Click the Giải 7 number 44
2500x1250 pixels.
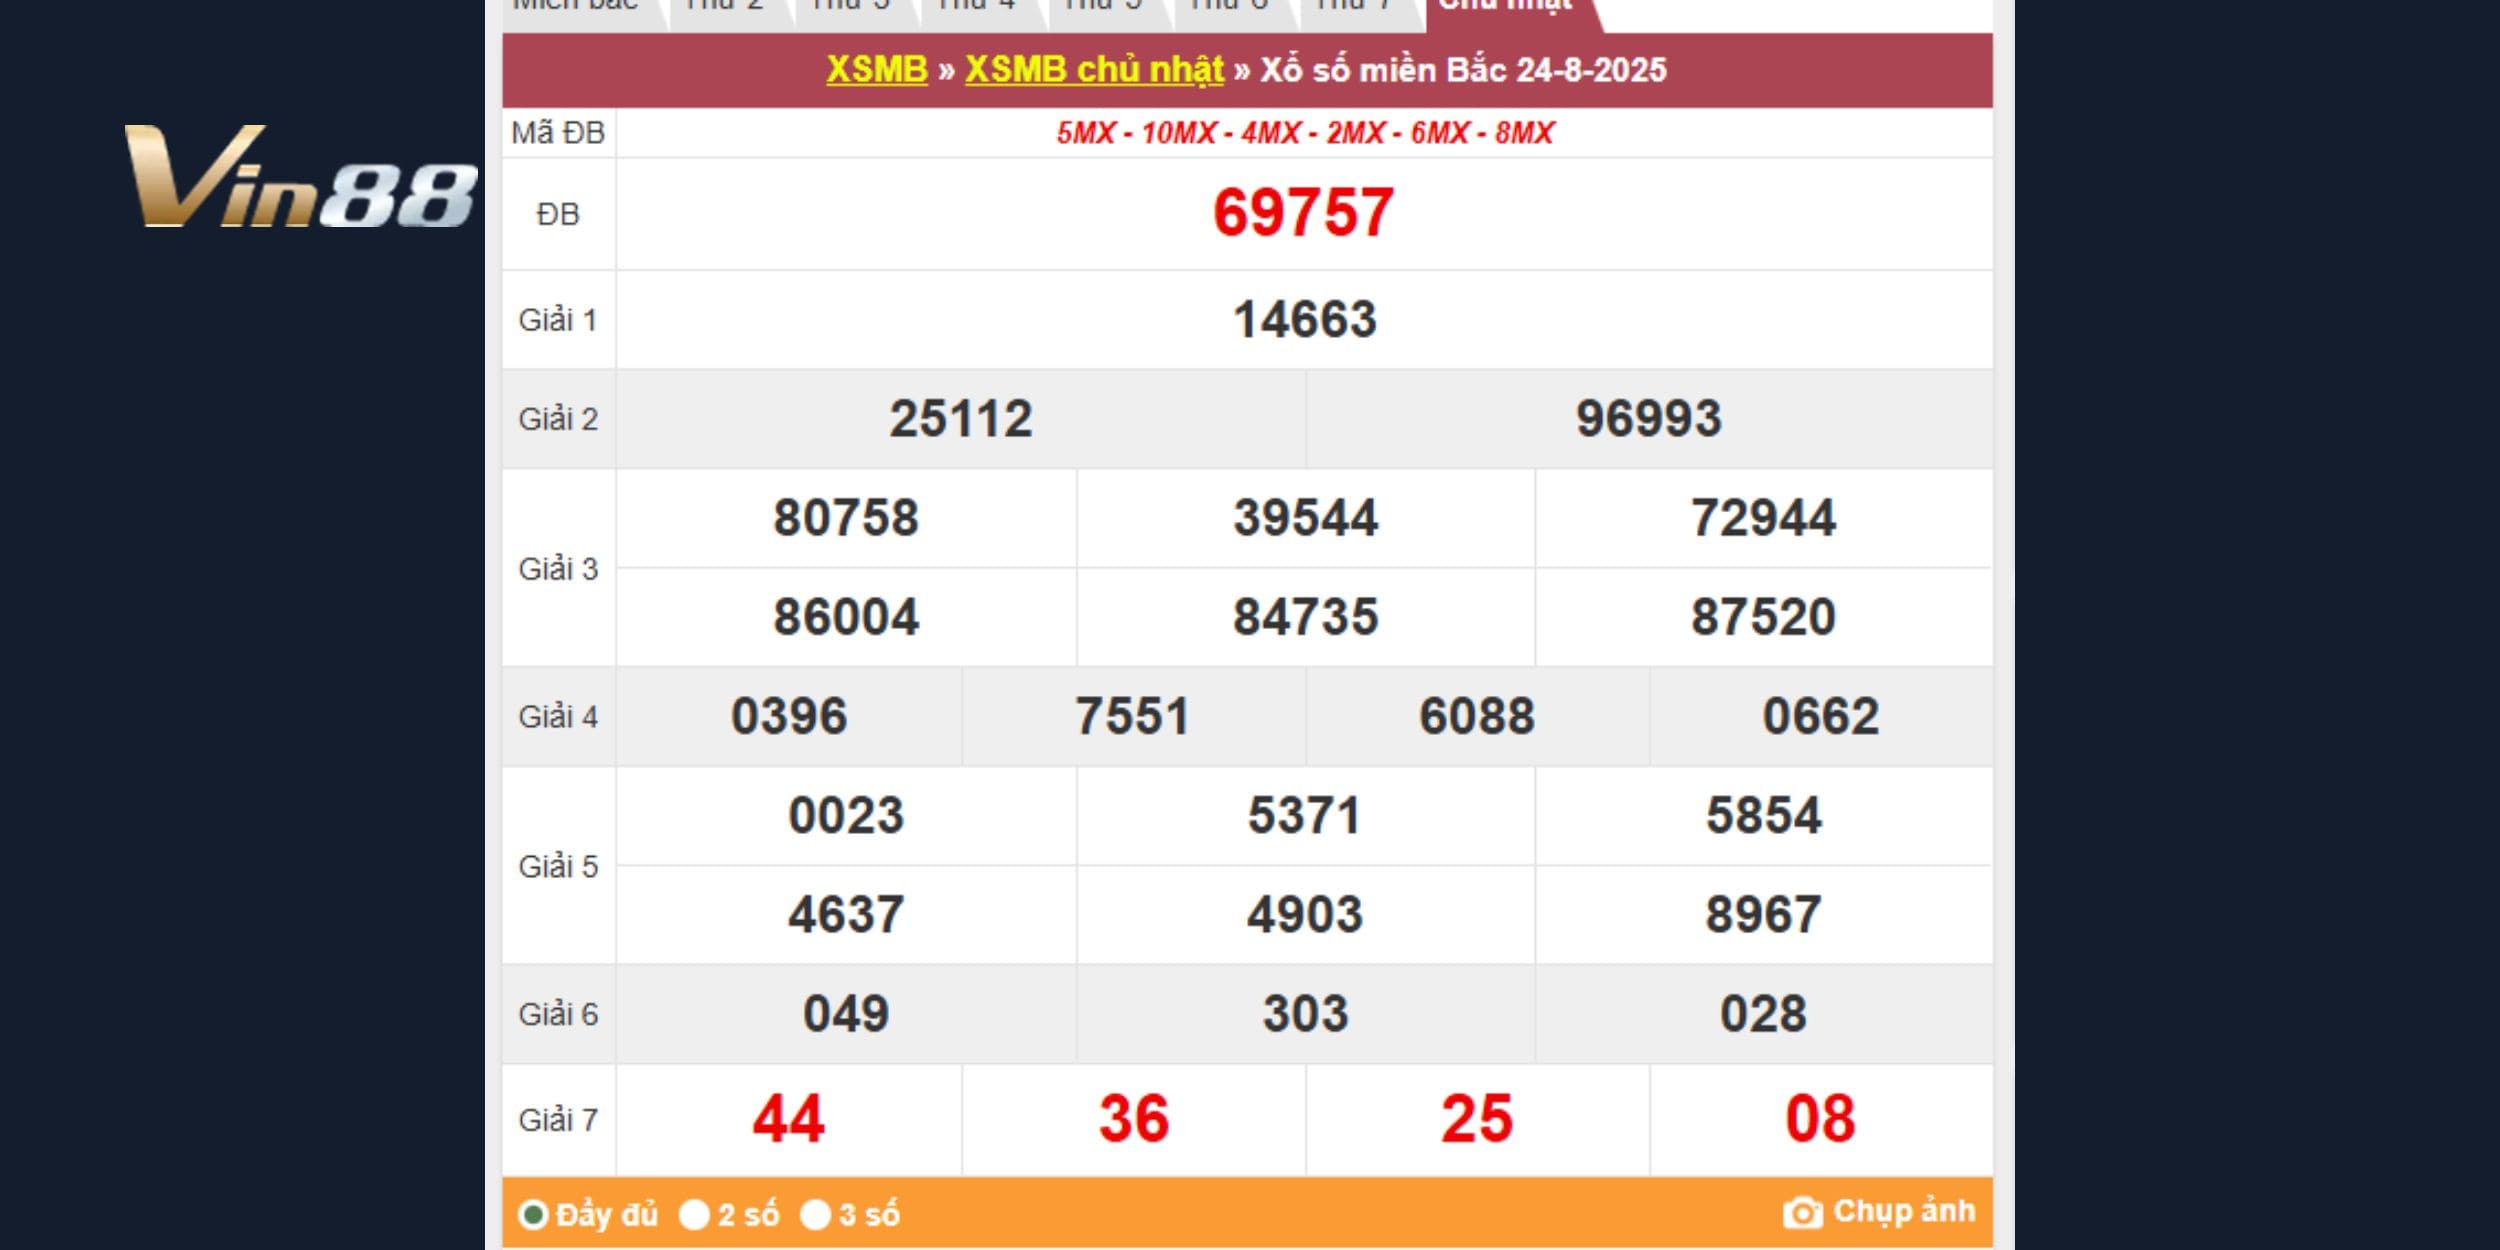(788, 1118)
